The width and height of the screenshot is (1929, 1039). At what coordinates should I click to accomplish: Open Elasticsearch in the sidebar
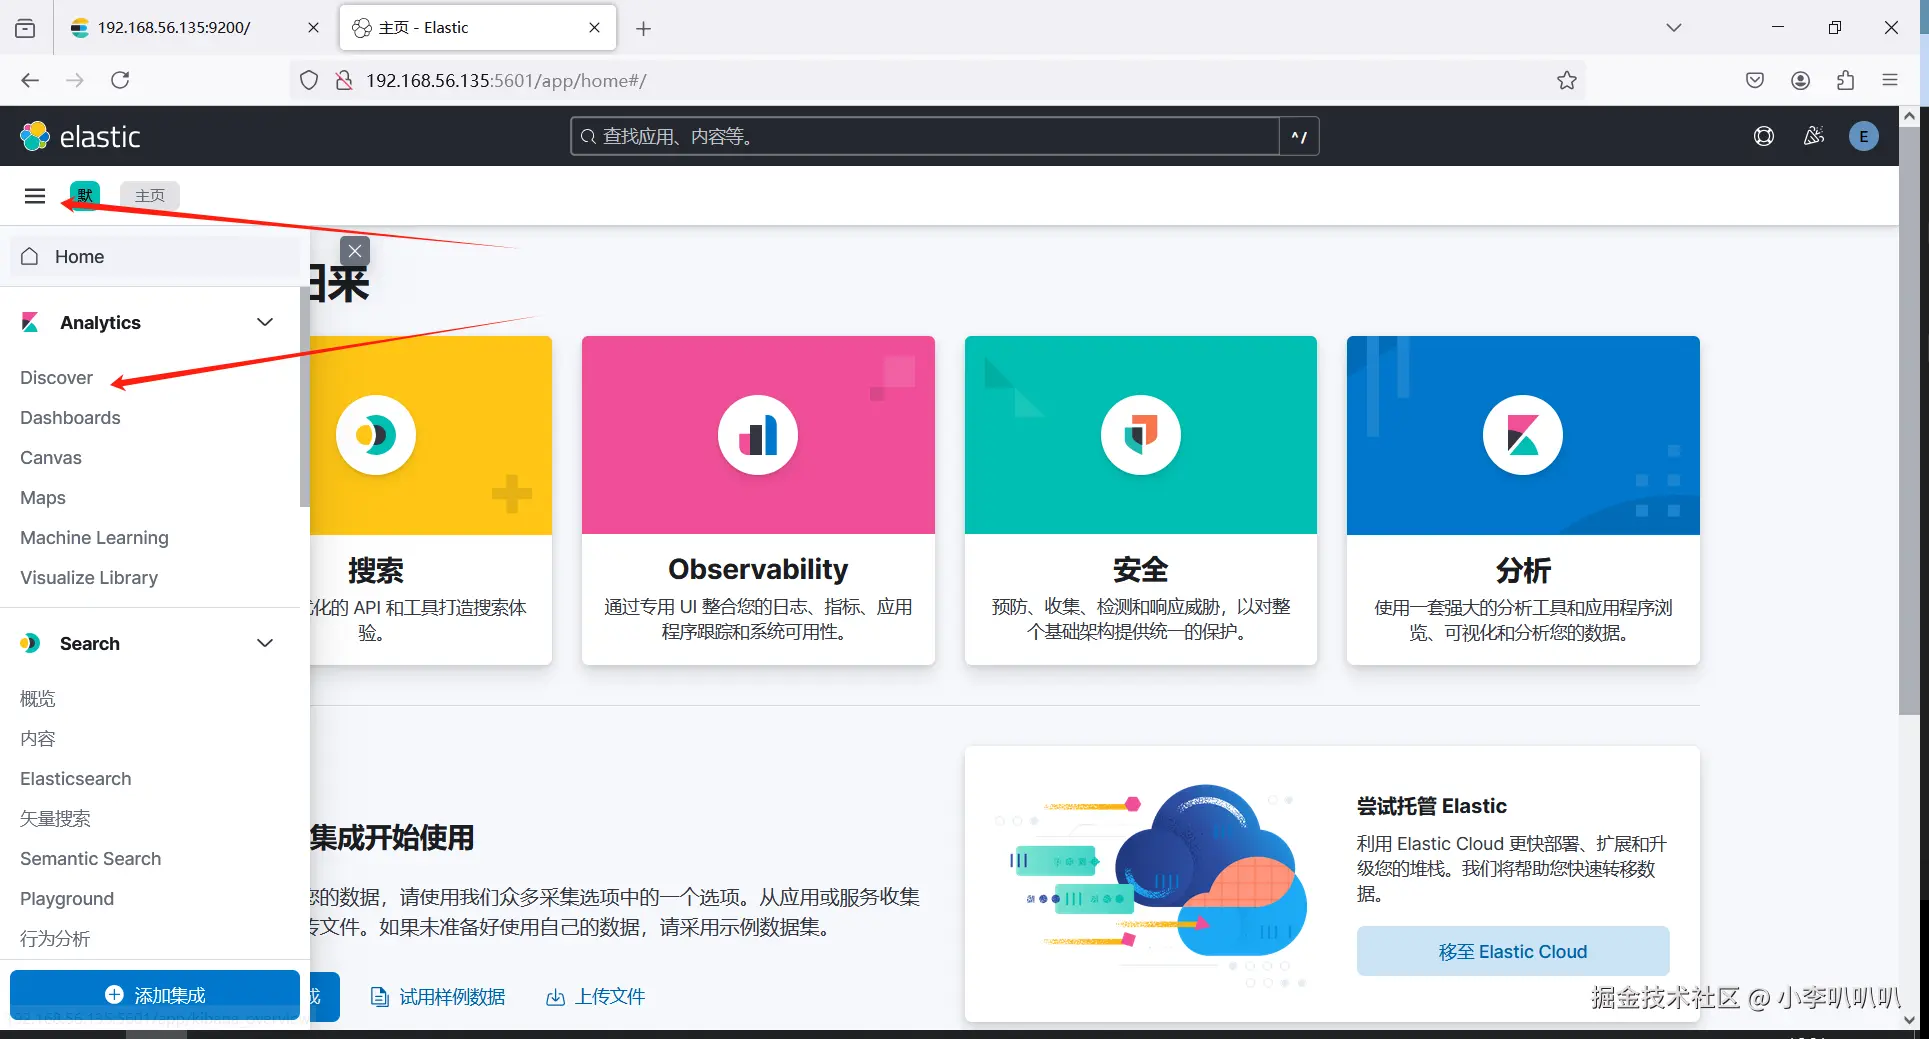pyautogui.click(x=76, y=778)
